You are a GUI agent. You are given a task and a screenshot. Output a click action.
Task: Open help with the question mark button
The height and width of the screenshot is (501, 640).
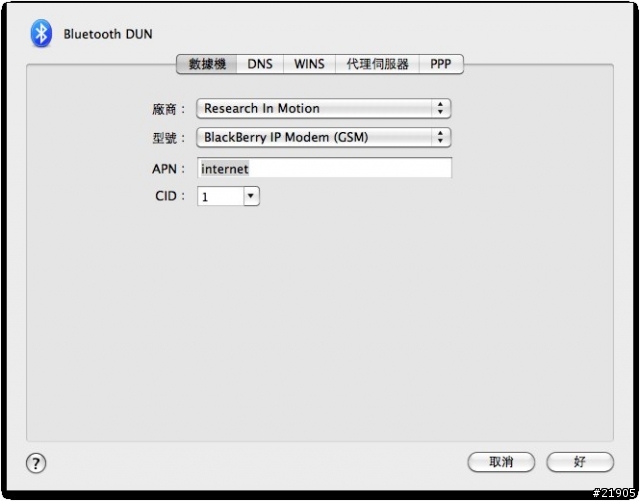coord(36,463)
